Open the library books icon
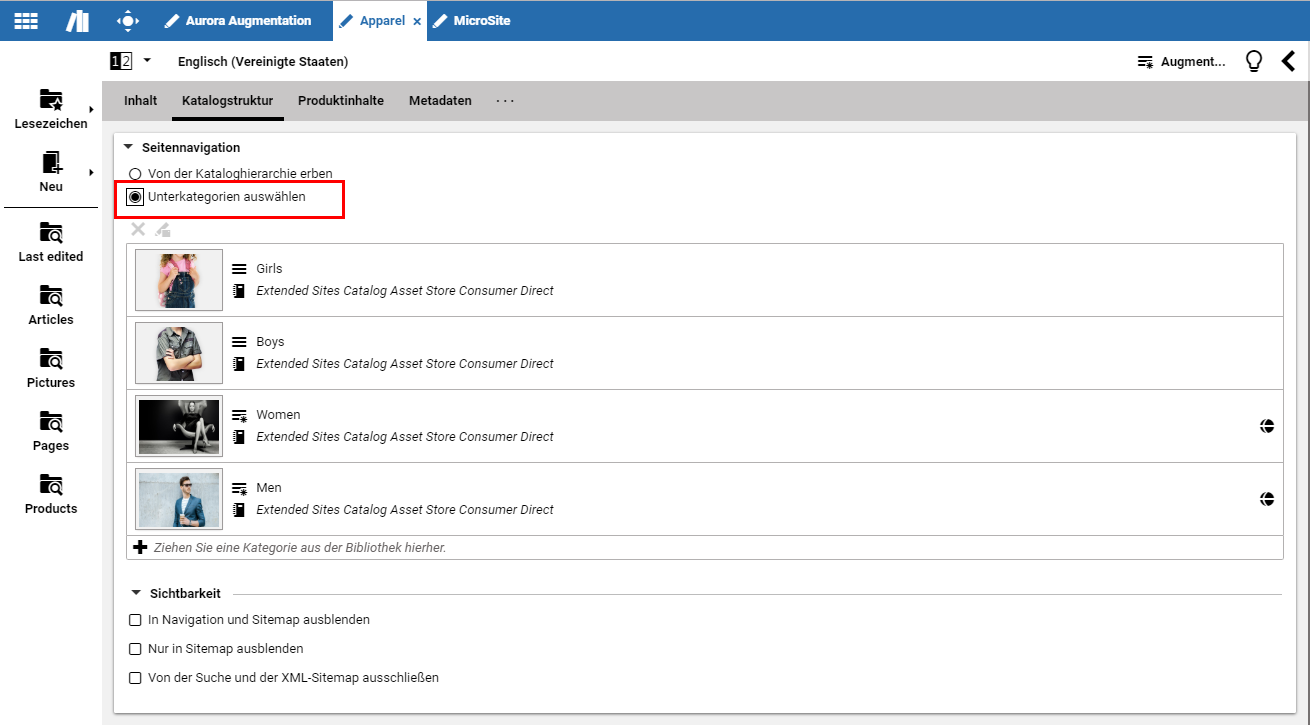The height and width of the screenshot is (725, 1310). point(77,20)
